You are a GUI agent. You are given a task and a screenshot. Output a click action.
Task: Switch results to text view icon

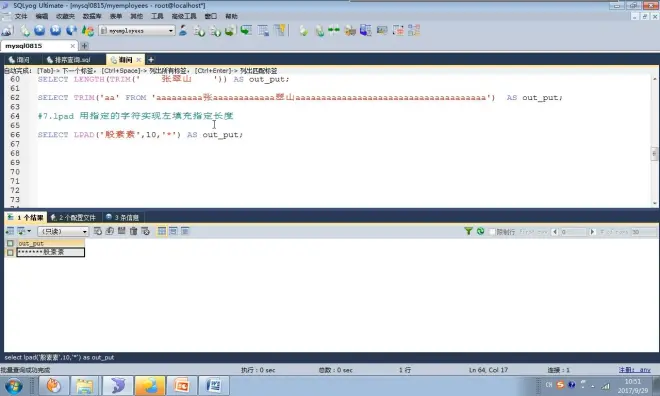click(x=185, y=231)
